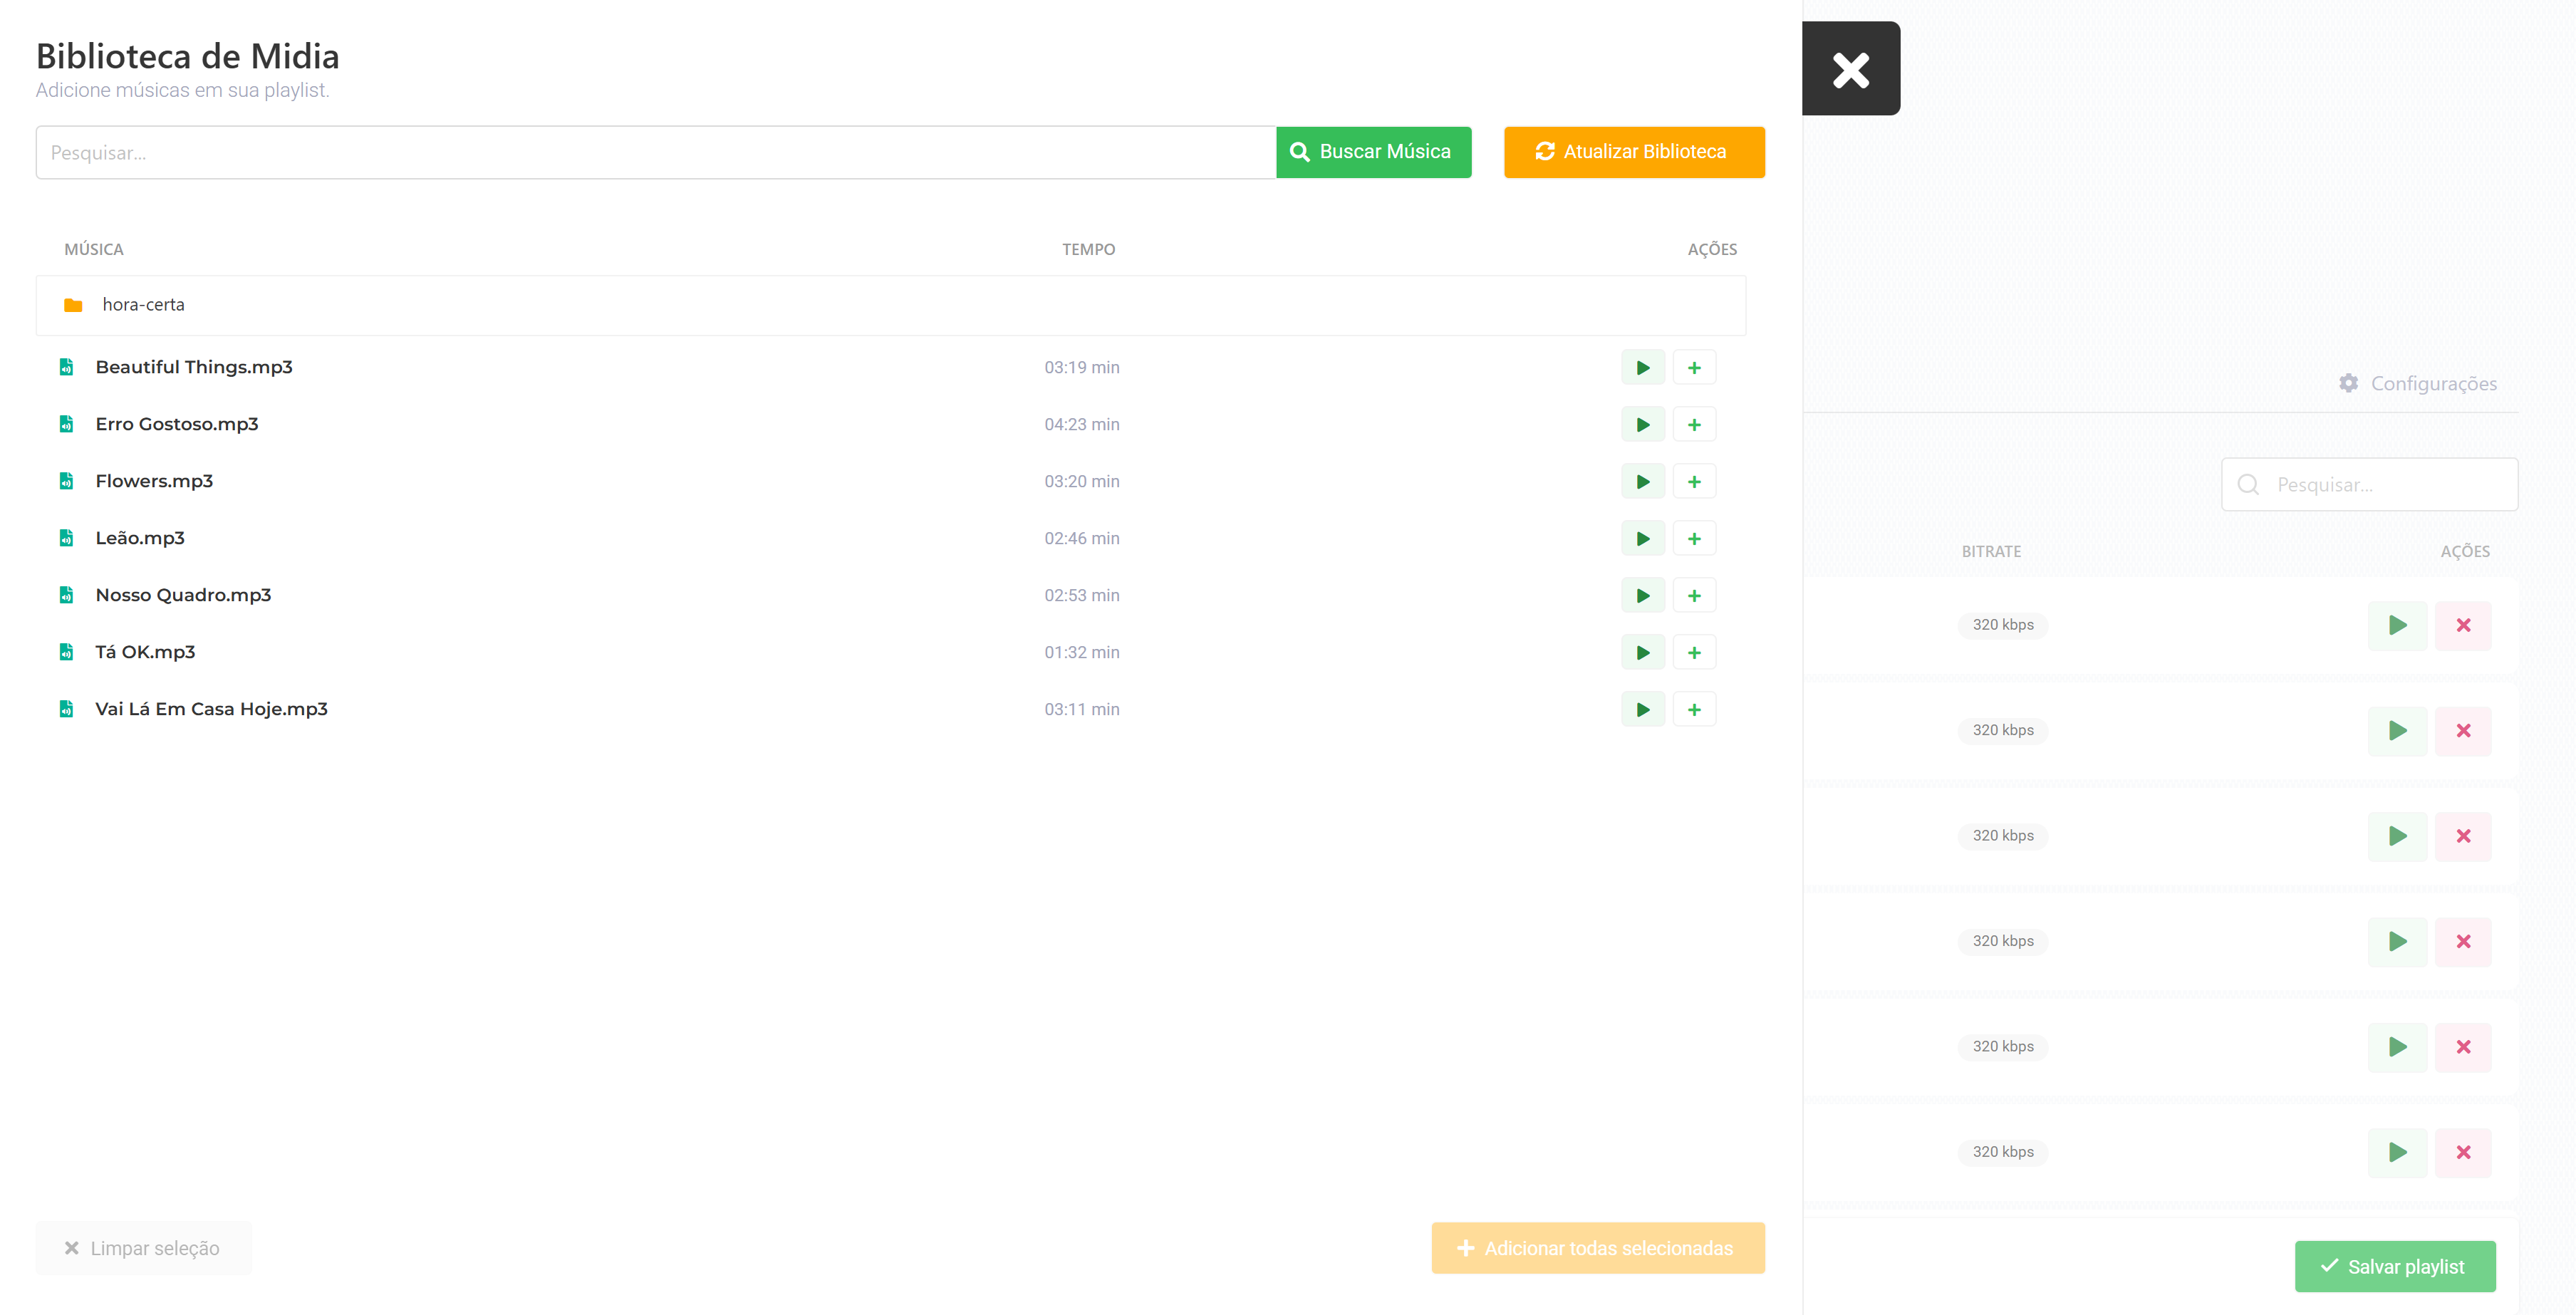Delete the last playlist track

coord(2462,1152)
